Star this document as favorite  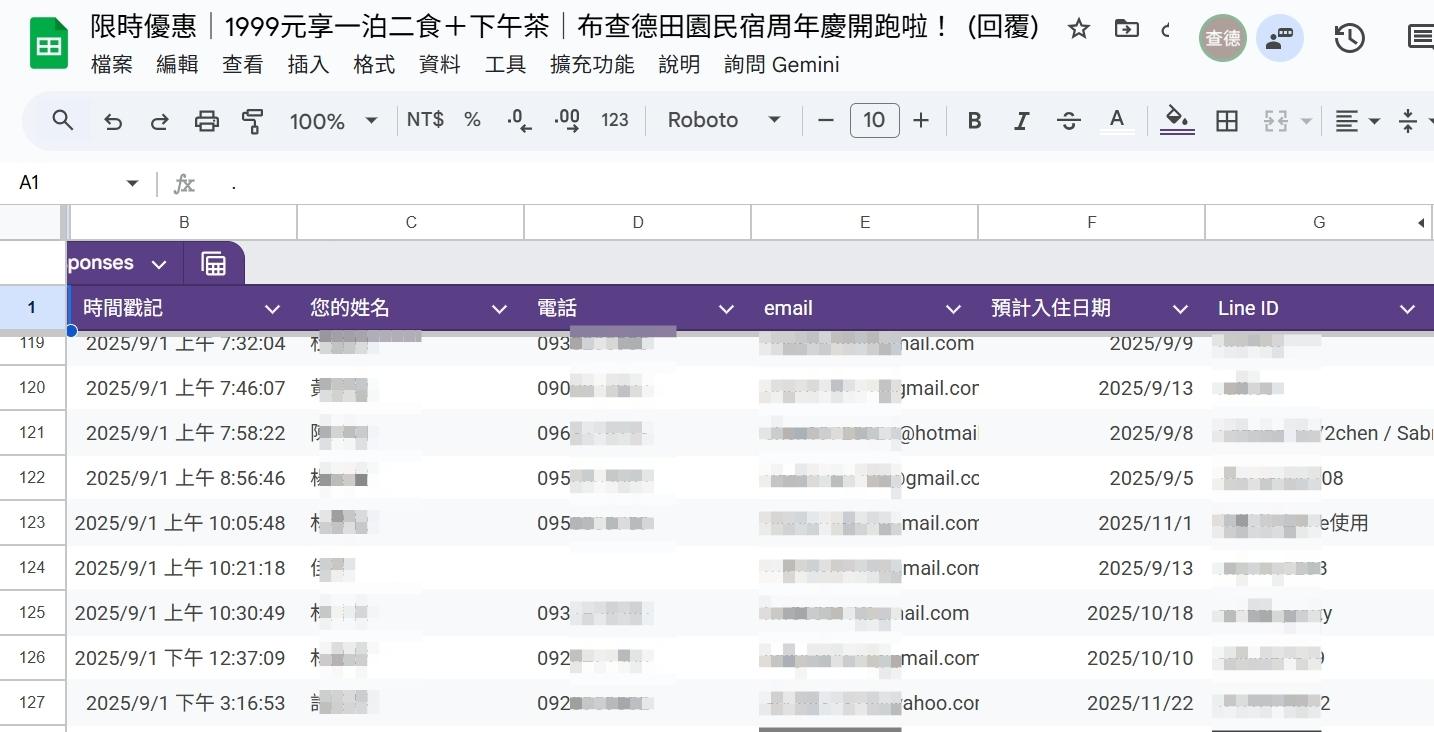tap(1078, 29)
